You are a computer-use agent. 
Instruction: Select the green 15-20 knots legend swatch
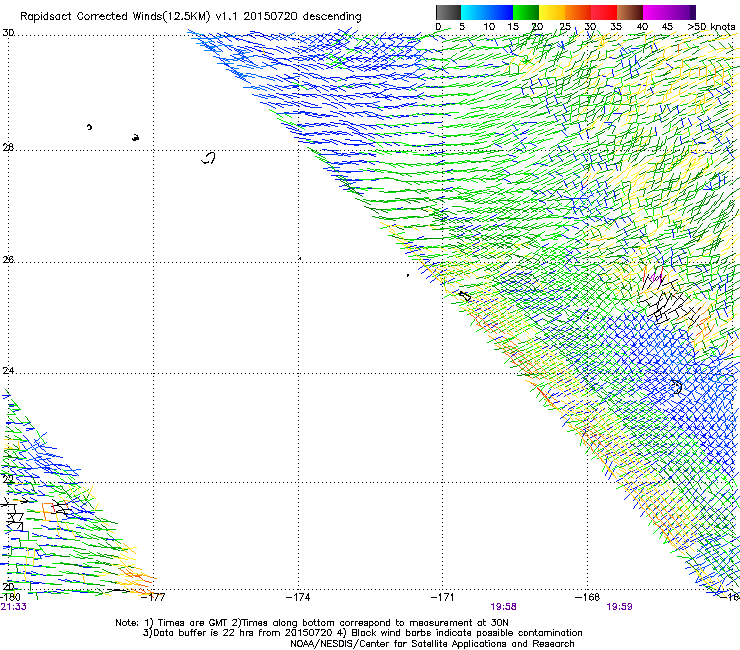click(x=526, y=12)
